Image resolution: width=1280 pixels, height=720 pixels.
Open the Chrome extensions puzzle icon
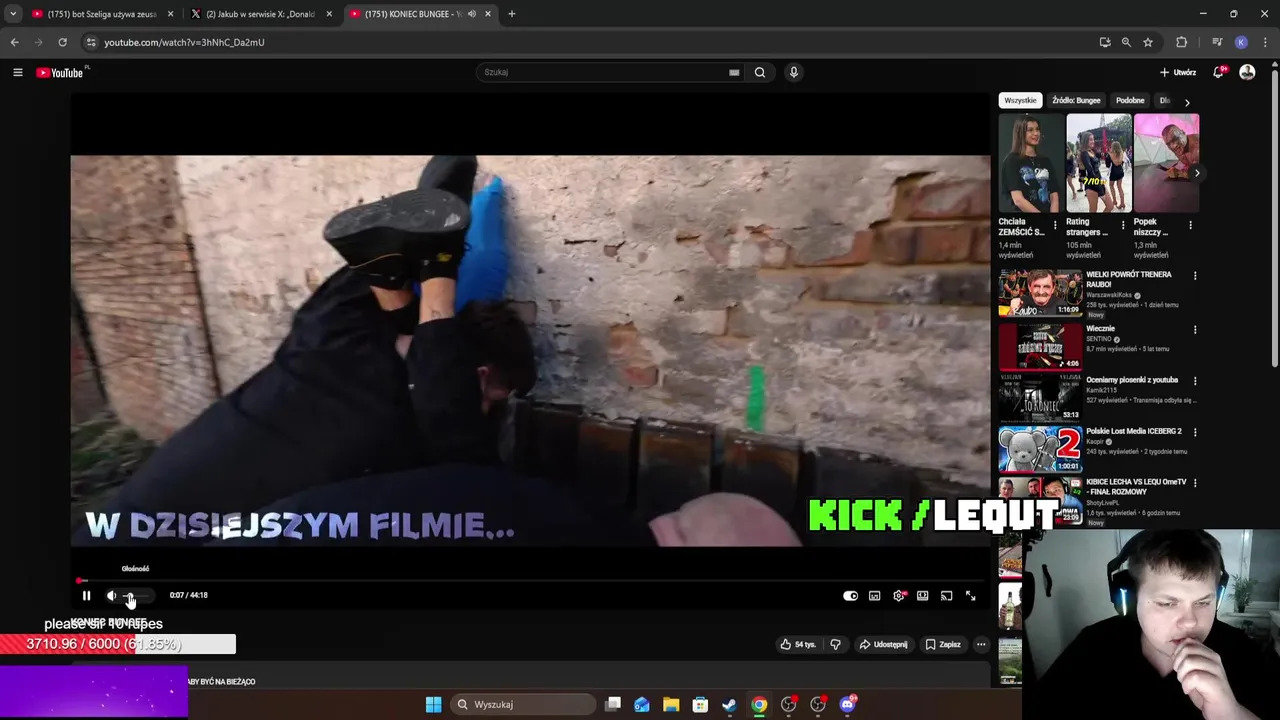(1181, 42)
